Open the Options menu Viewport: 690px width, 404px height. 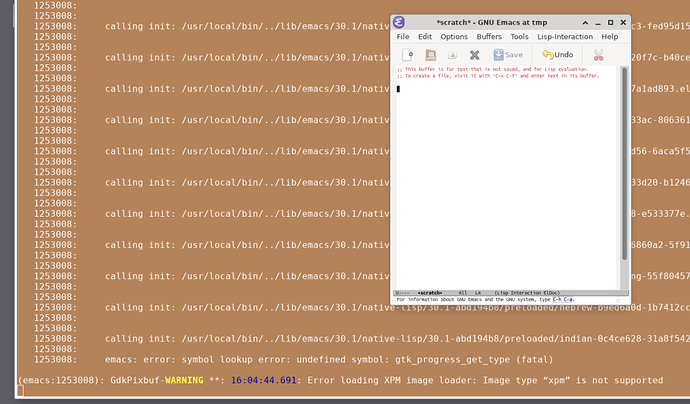[454, 37]
